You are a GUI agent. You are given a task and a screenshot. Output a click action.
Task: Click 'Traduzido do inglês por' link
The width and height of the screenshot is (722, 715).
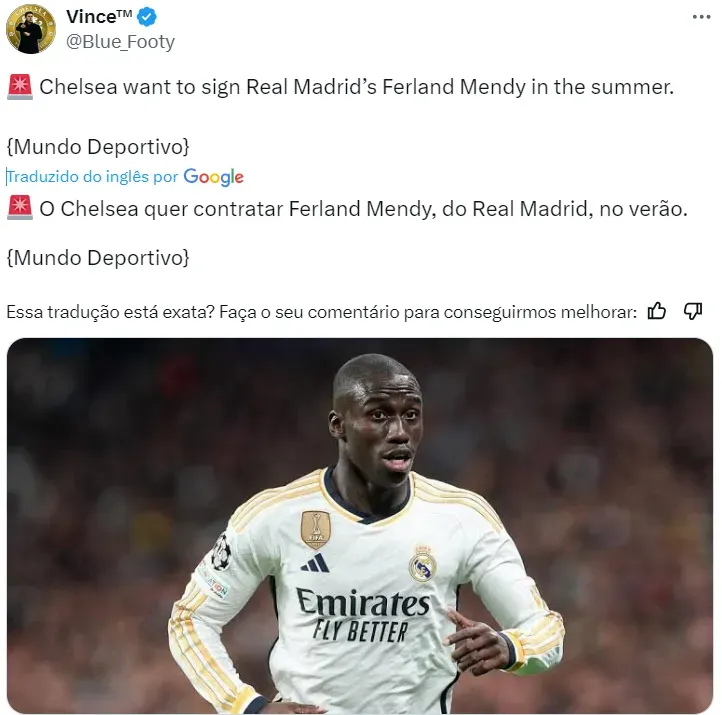tap(93, 177)
